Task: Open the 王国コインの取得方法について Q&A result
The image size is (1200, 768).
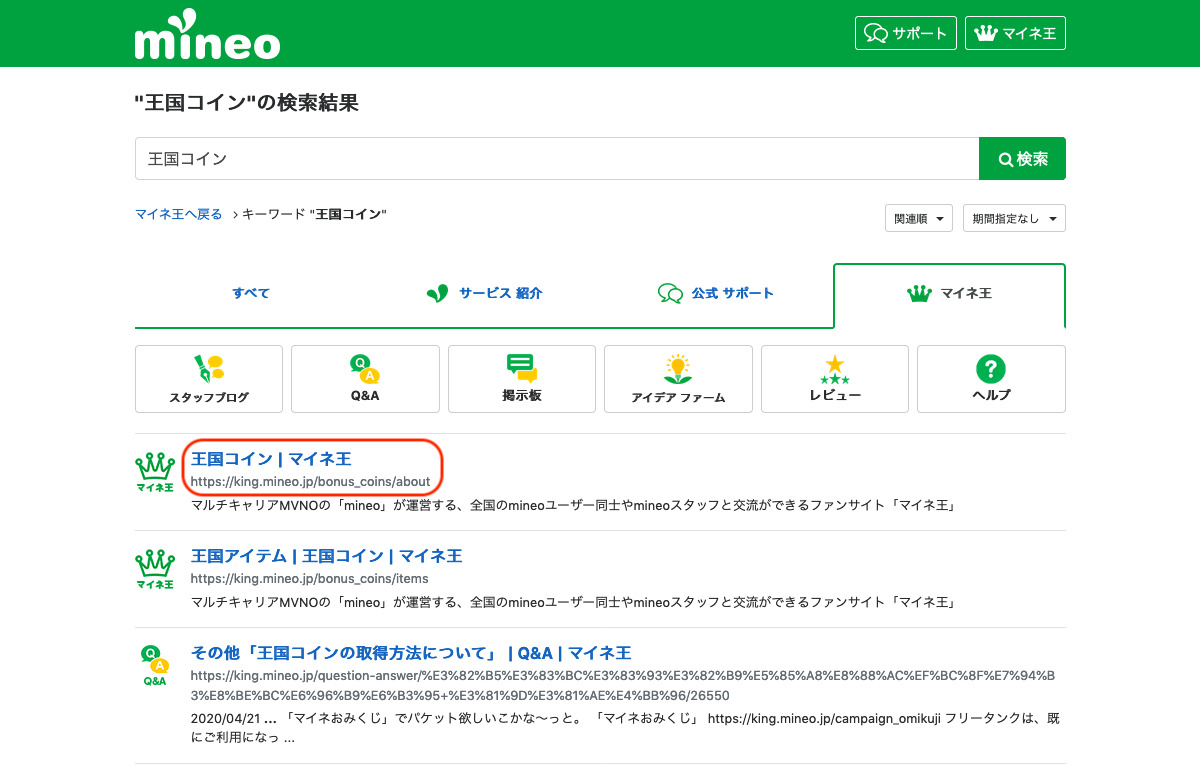Action: point(411,653)
